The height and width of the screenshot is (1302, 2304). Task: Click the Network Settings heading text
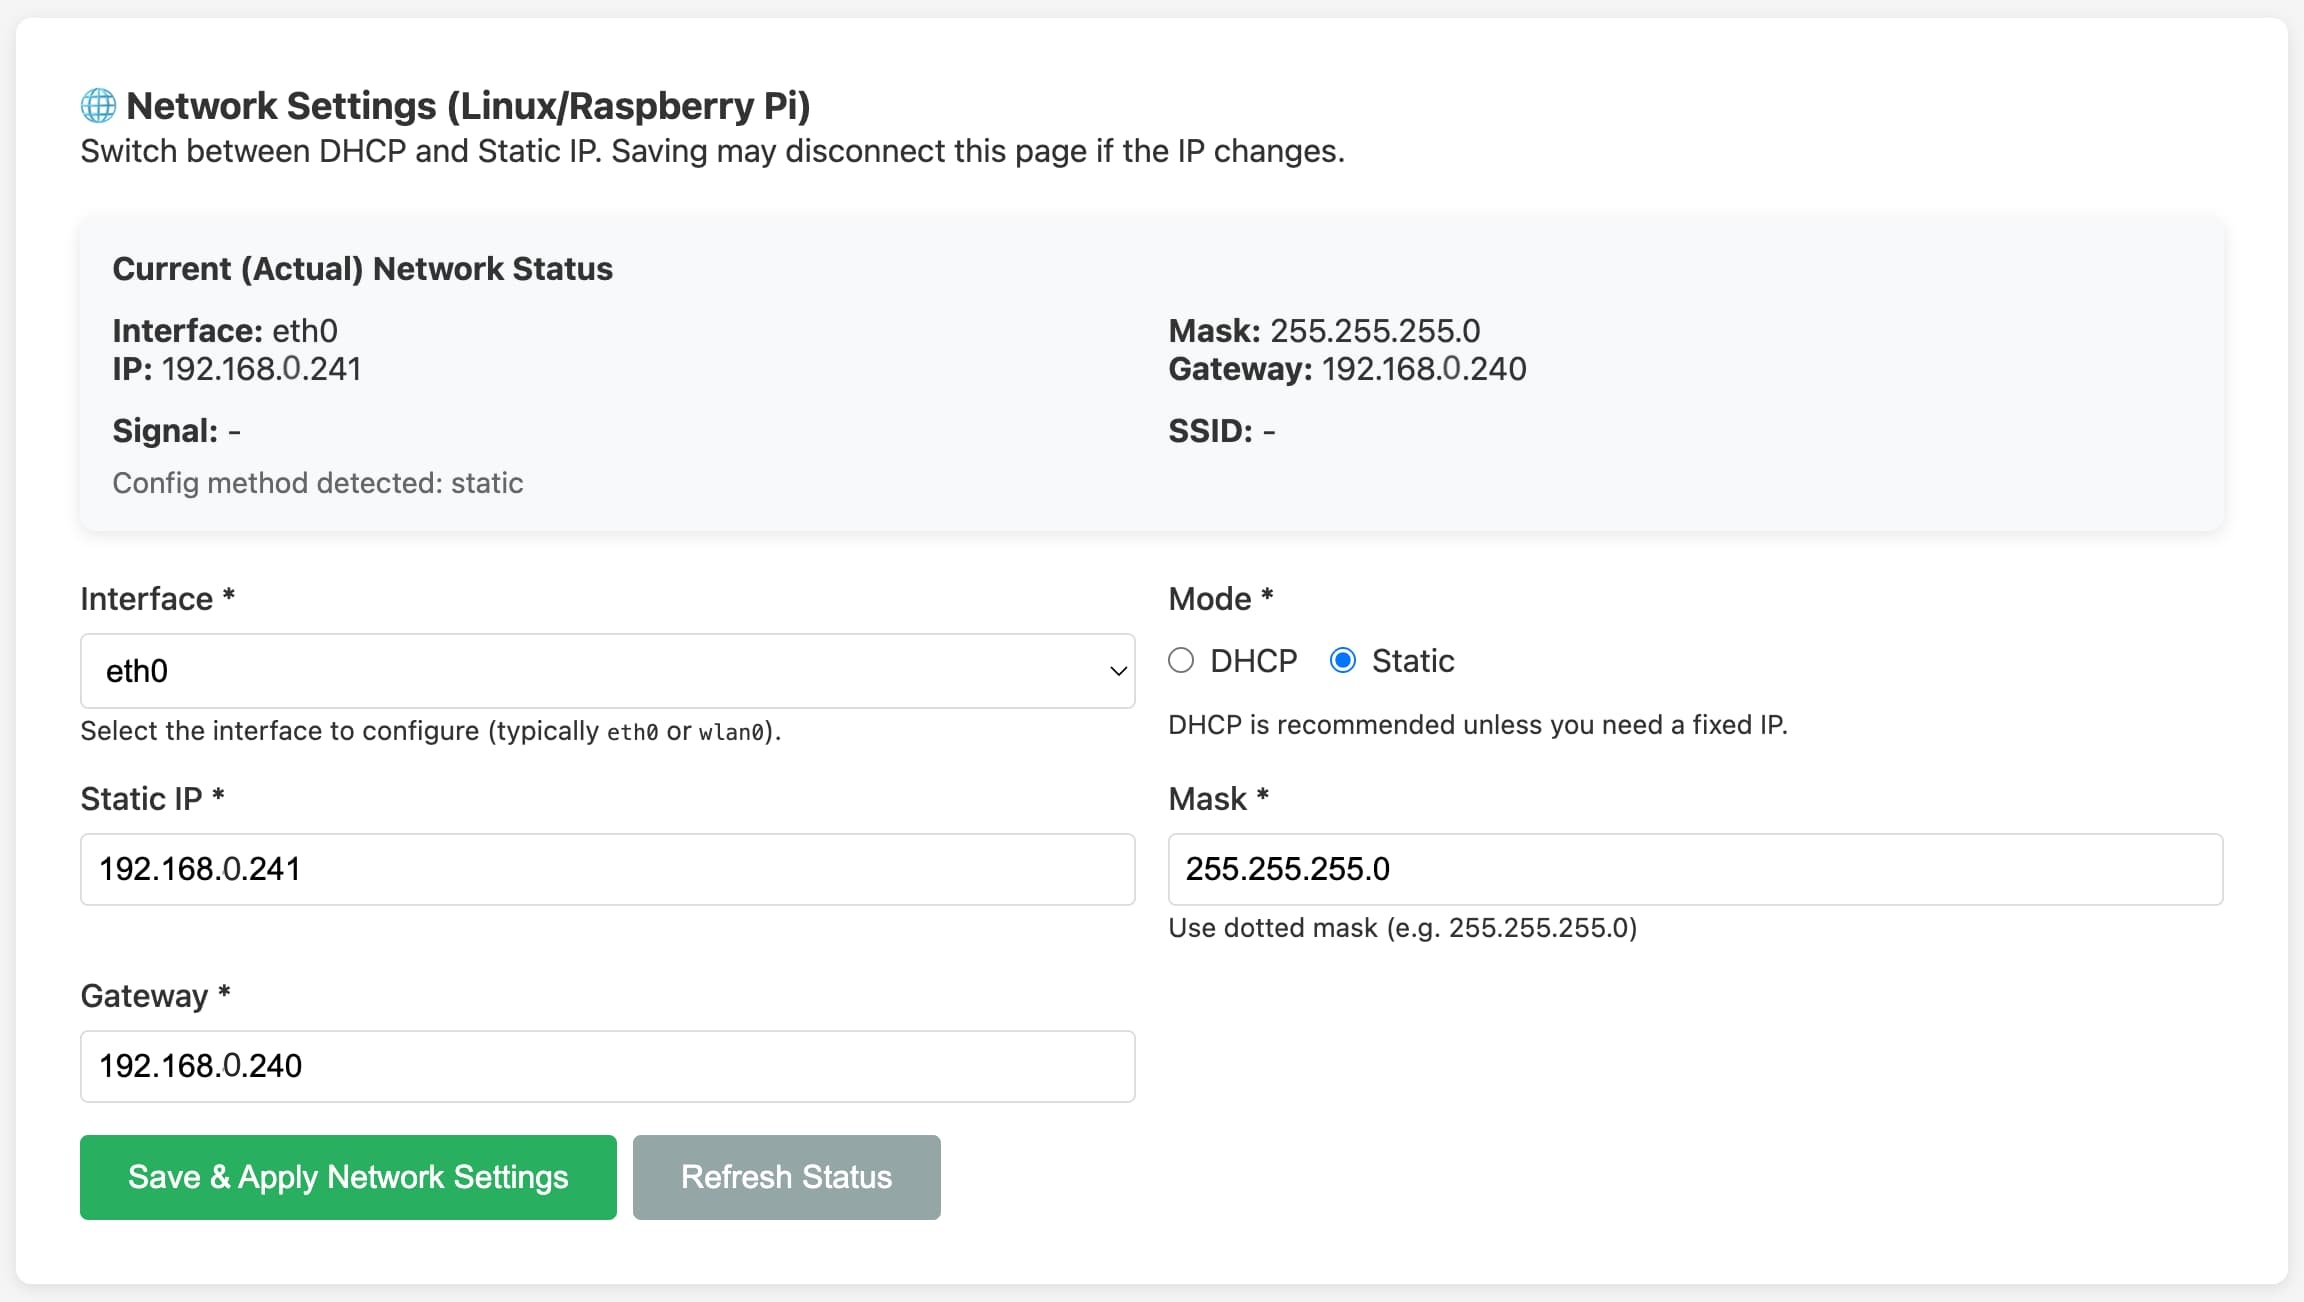pos(468,106)
